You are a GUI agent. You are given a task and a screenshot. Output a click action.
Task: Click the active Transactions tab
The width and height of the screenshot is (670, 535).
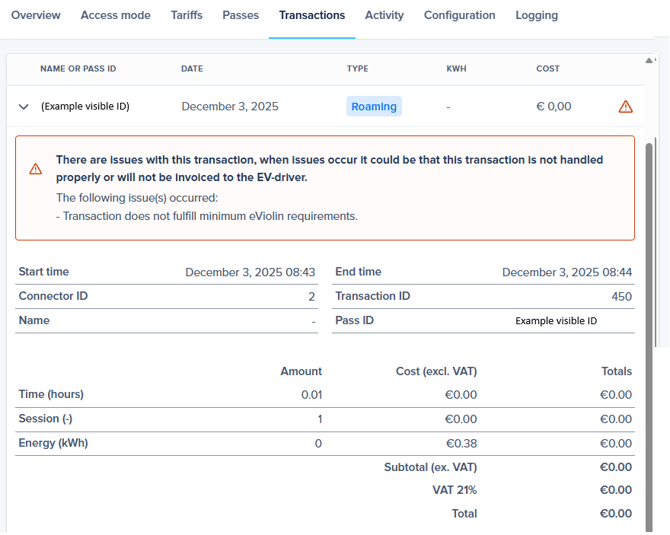312,16
